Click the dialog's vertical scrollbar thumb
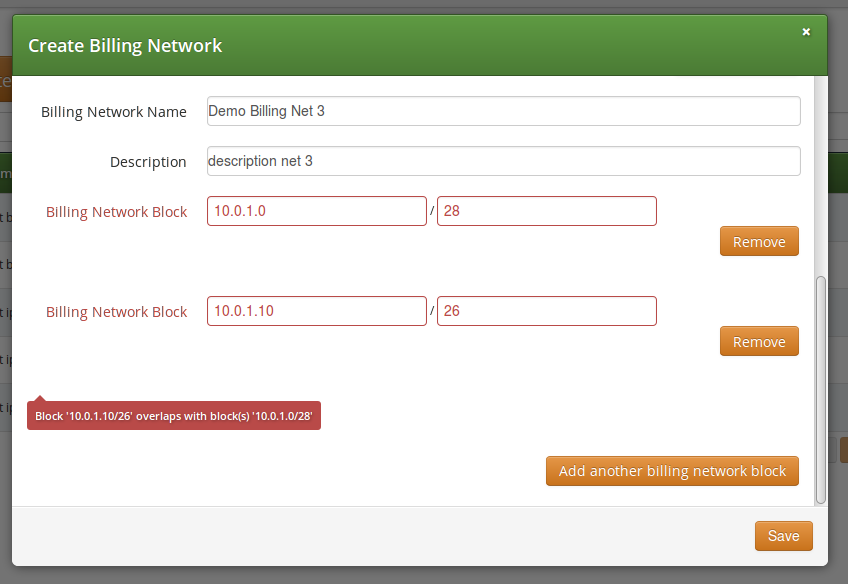This screenshot has width=848, height=584. tap(821, 390)
